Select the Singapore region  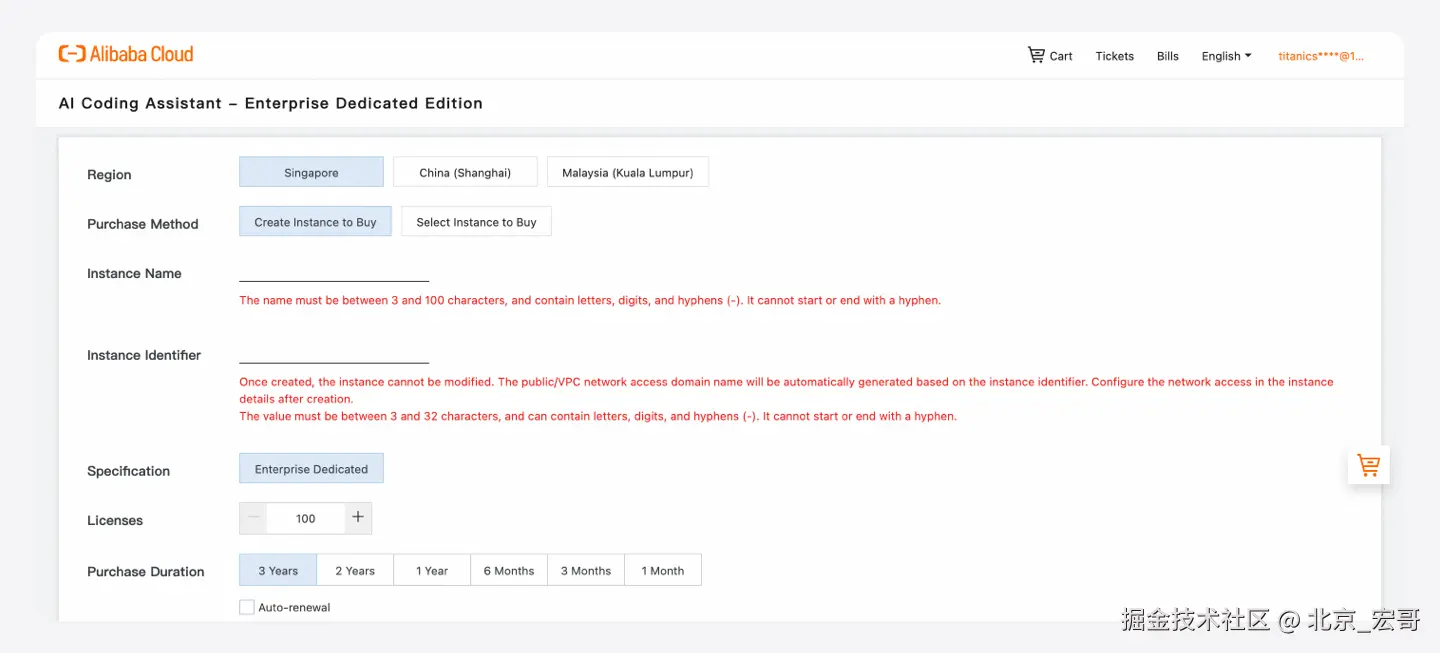tap(311, 172)
